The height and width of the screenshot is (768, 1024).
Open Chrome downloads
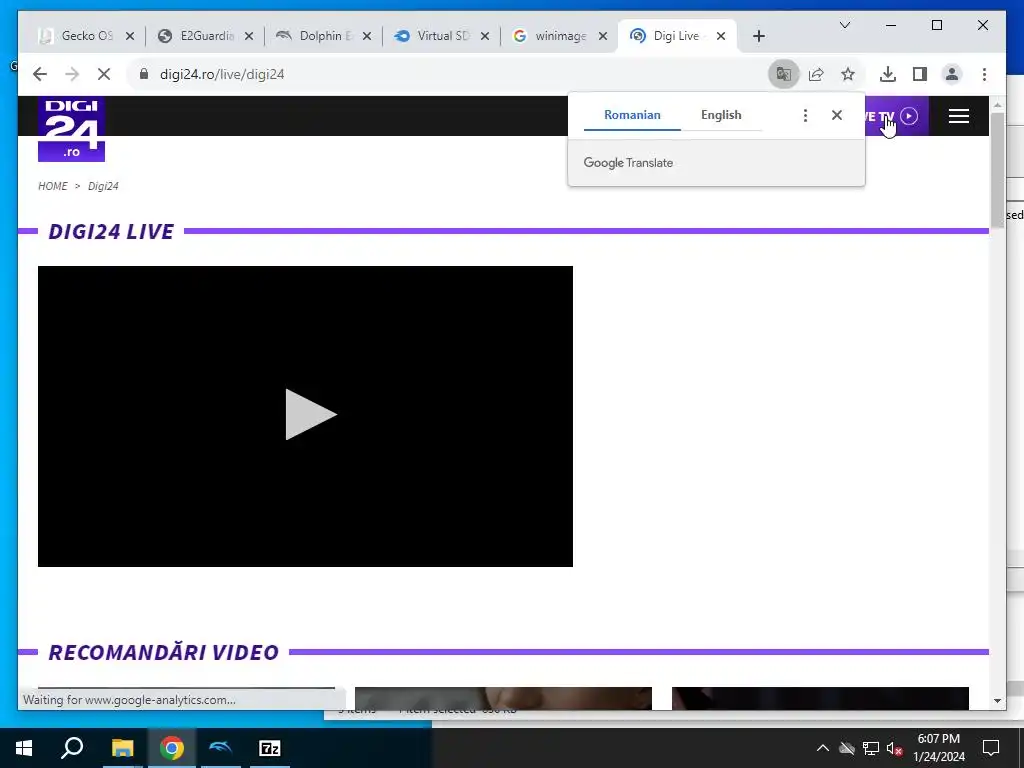tap(888, 74)
